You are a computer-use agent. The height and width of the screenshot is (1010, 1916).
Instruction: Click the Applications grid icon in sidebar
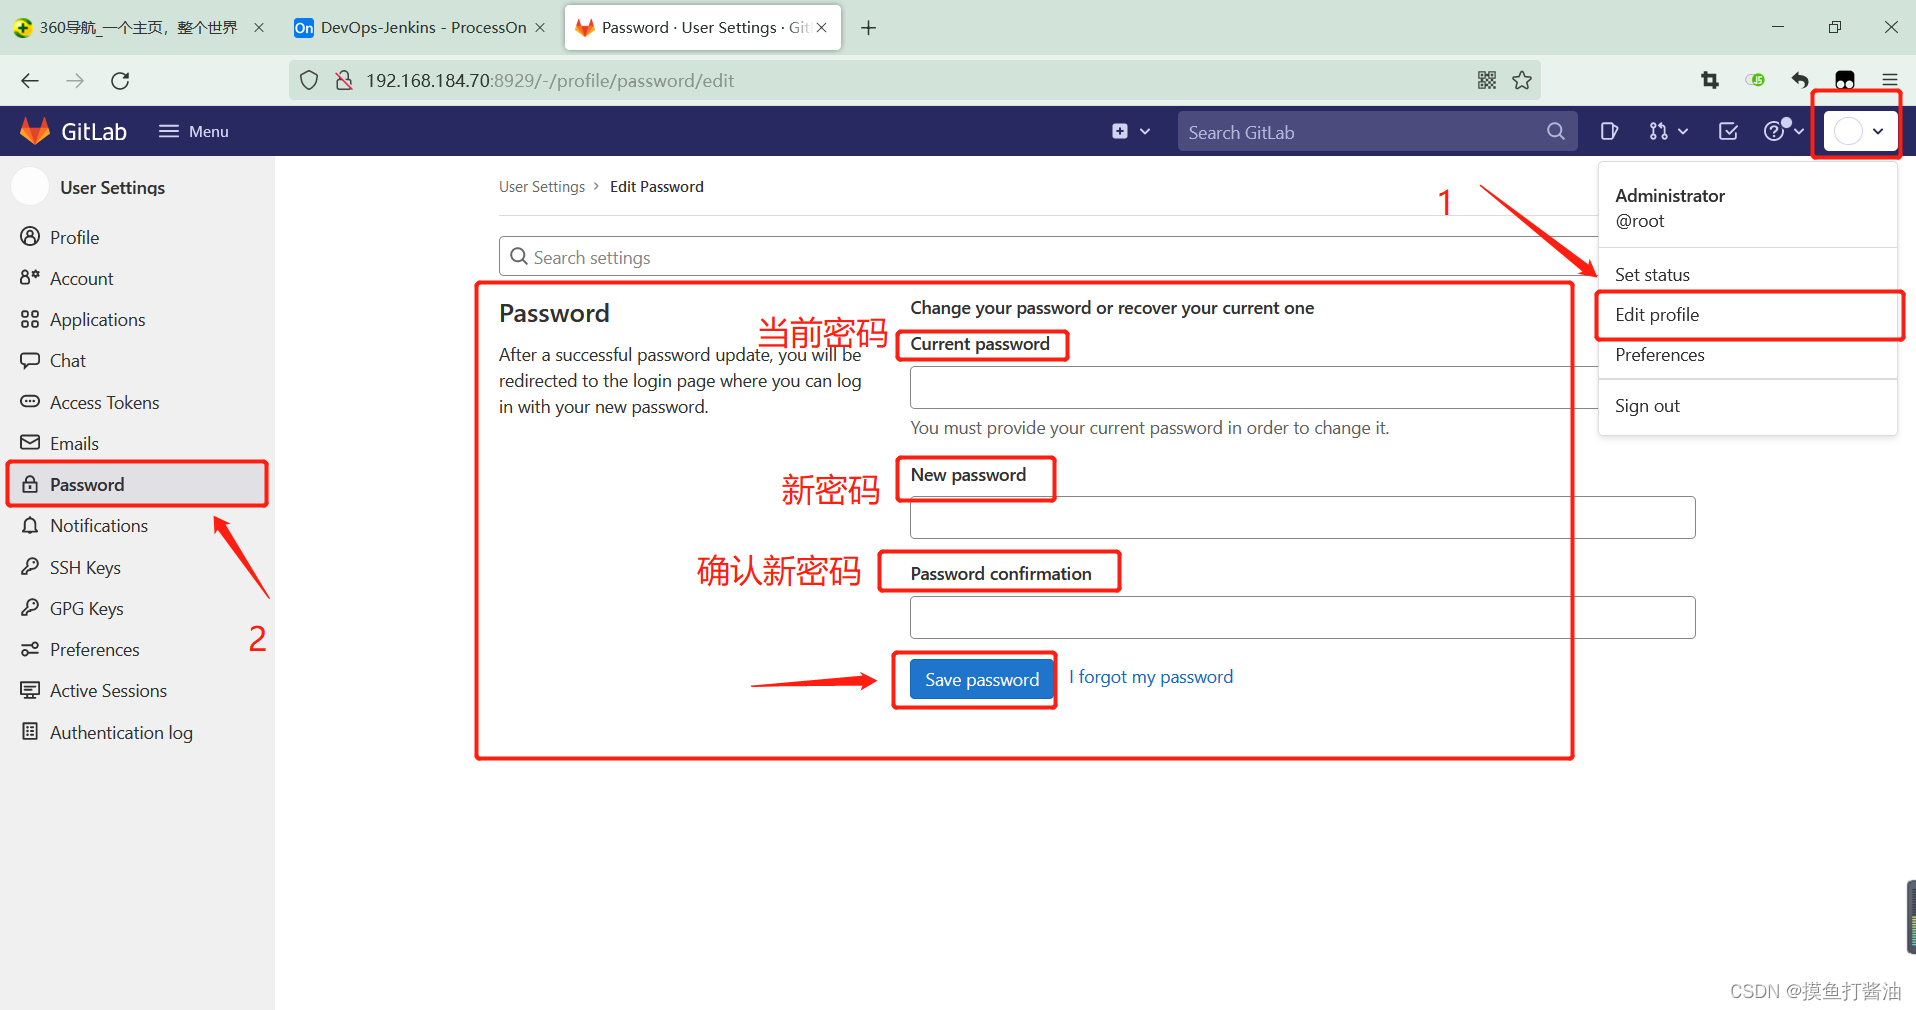coord(30,319)
